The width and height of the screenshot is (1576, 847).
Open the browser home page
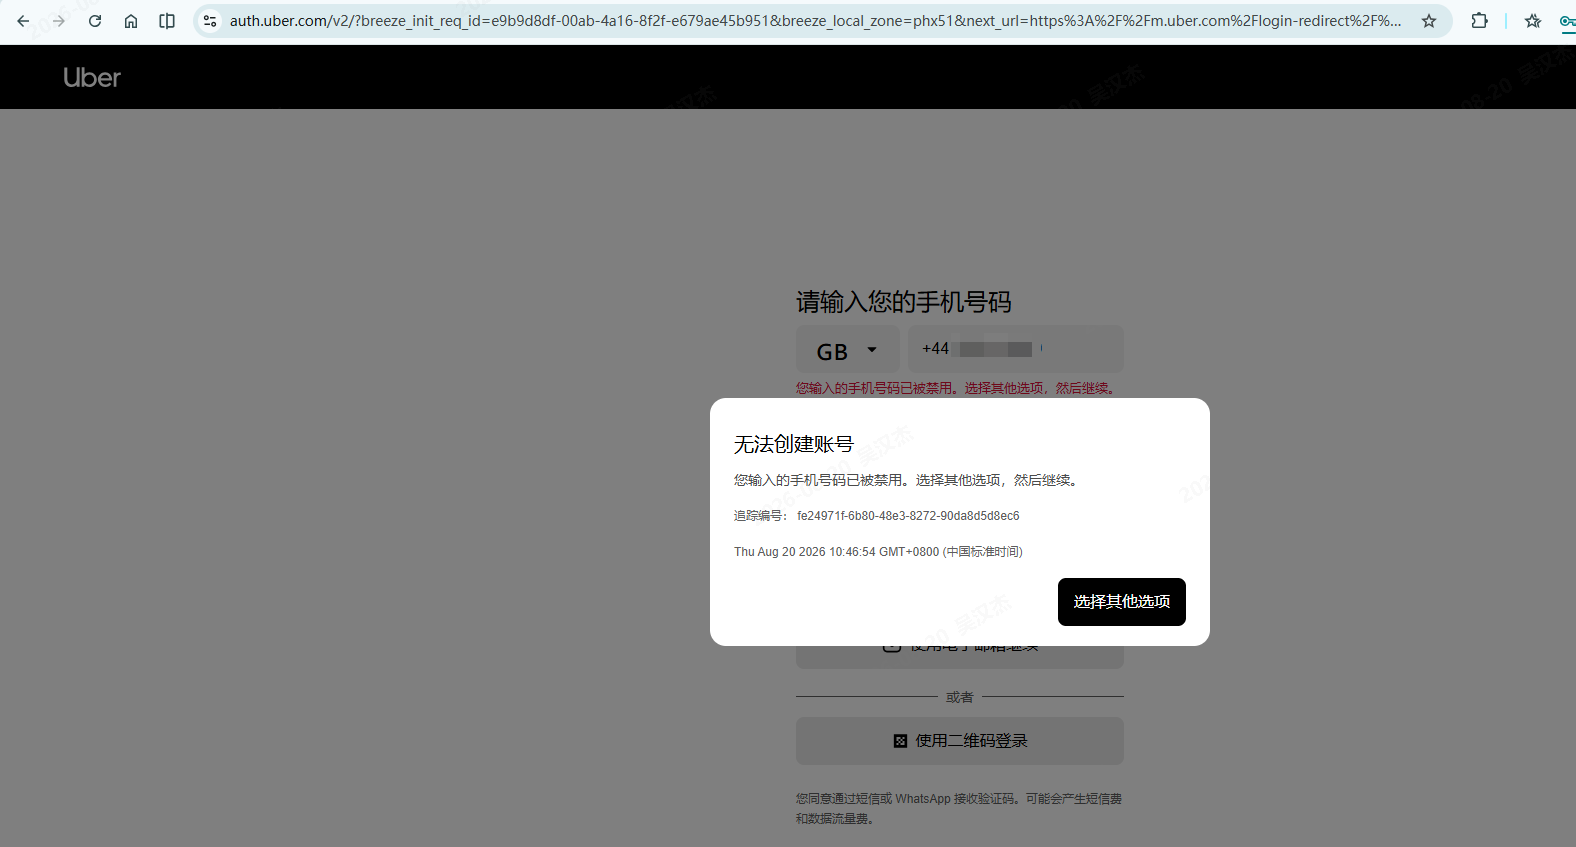(131, 21)
